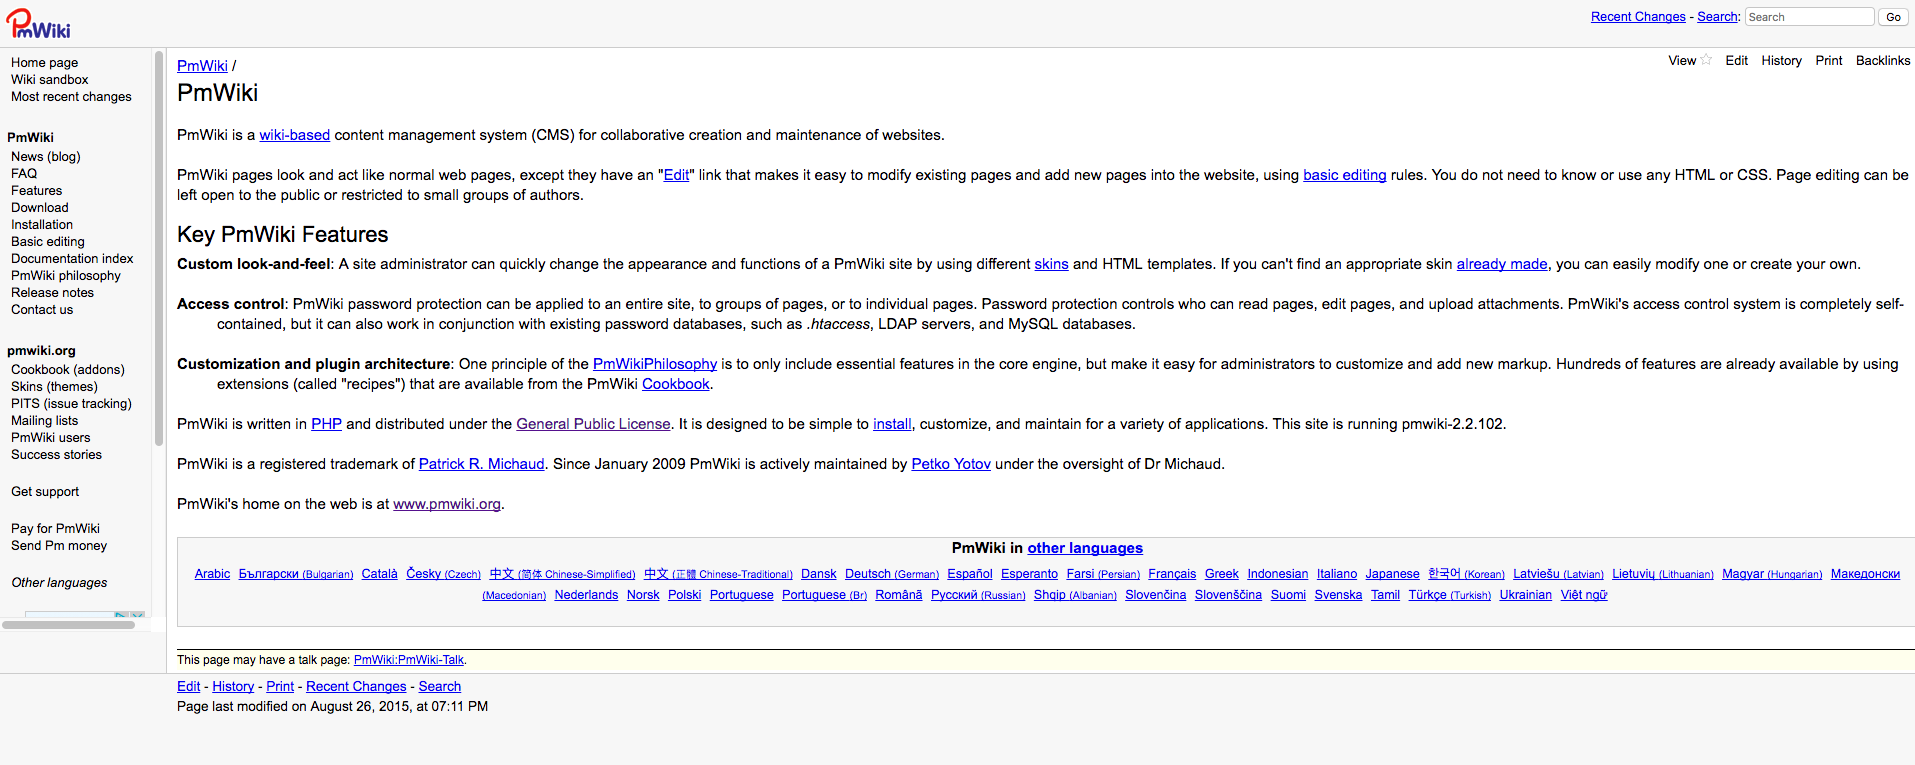Open Release notes in sidebar

tap(52, 293)
